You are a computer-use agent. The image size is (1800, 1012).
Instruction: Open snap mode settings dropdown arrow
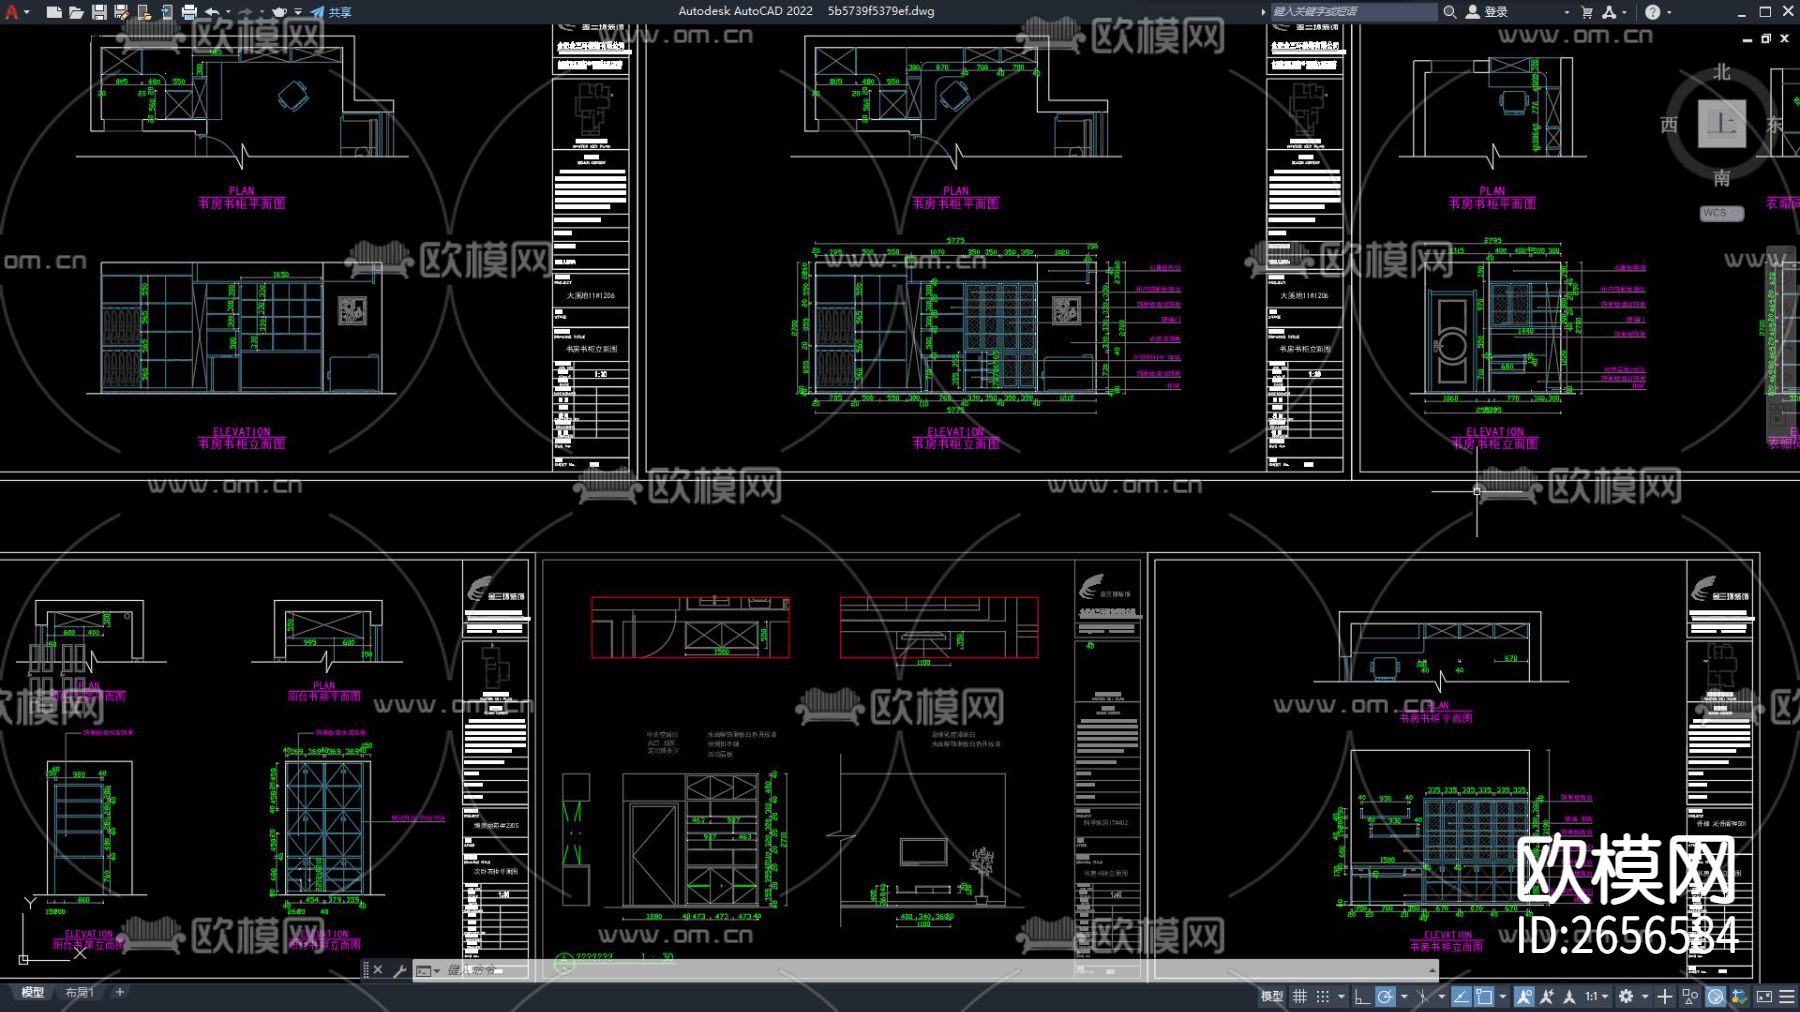point(1341,996)
